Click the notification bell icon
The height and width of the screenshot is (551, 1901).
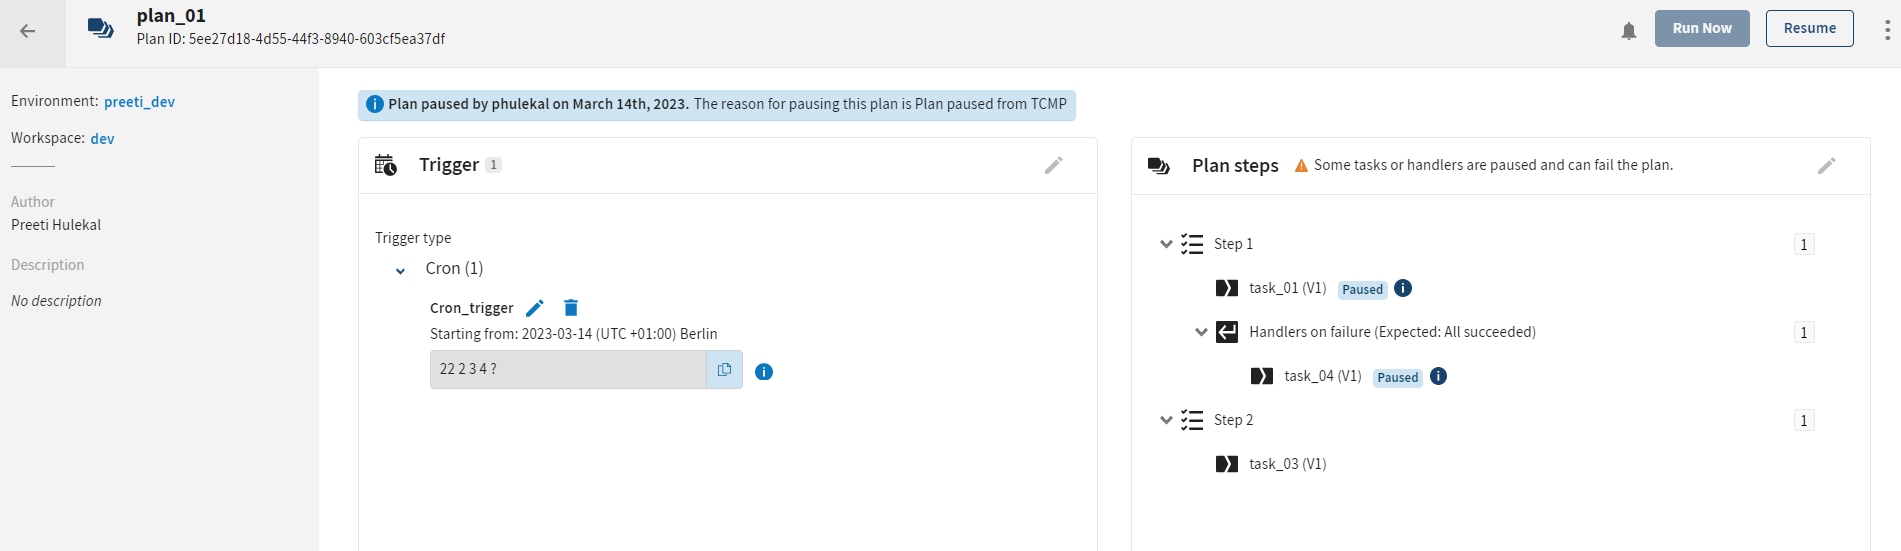tap(1629, 31)
